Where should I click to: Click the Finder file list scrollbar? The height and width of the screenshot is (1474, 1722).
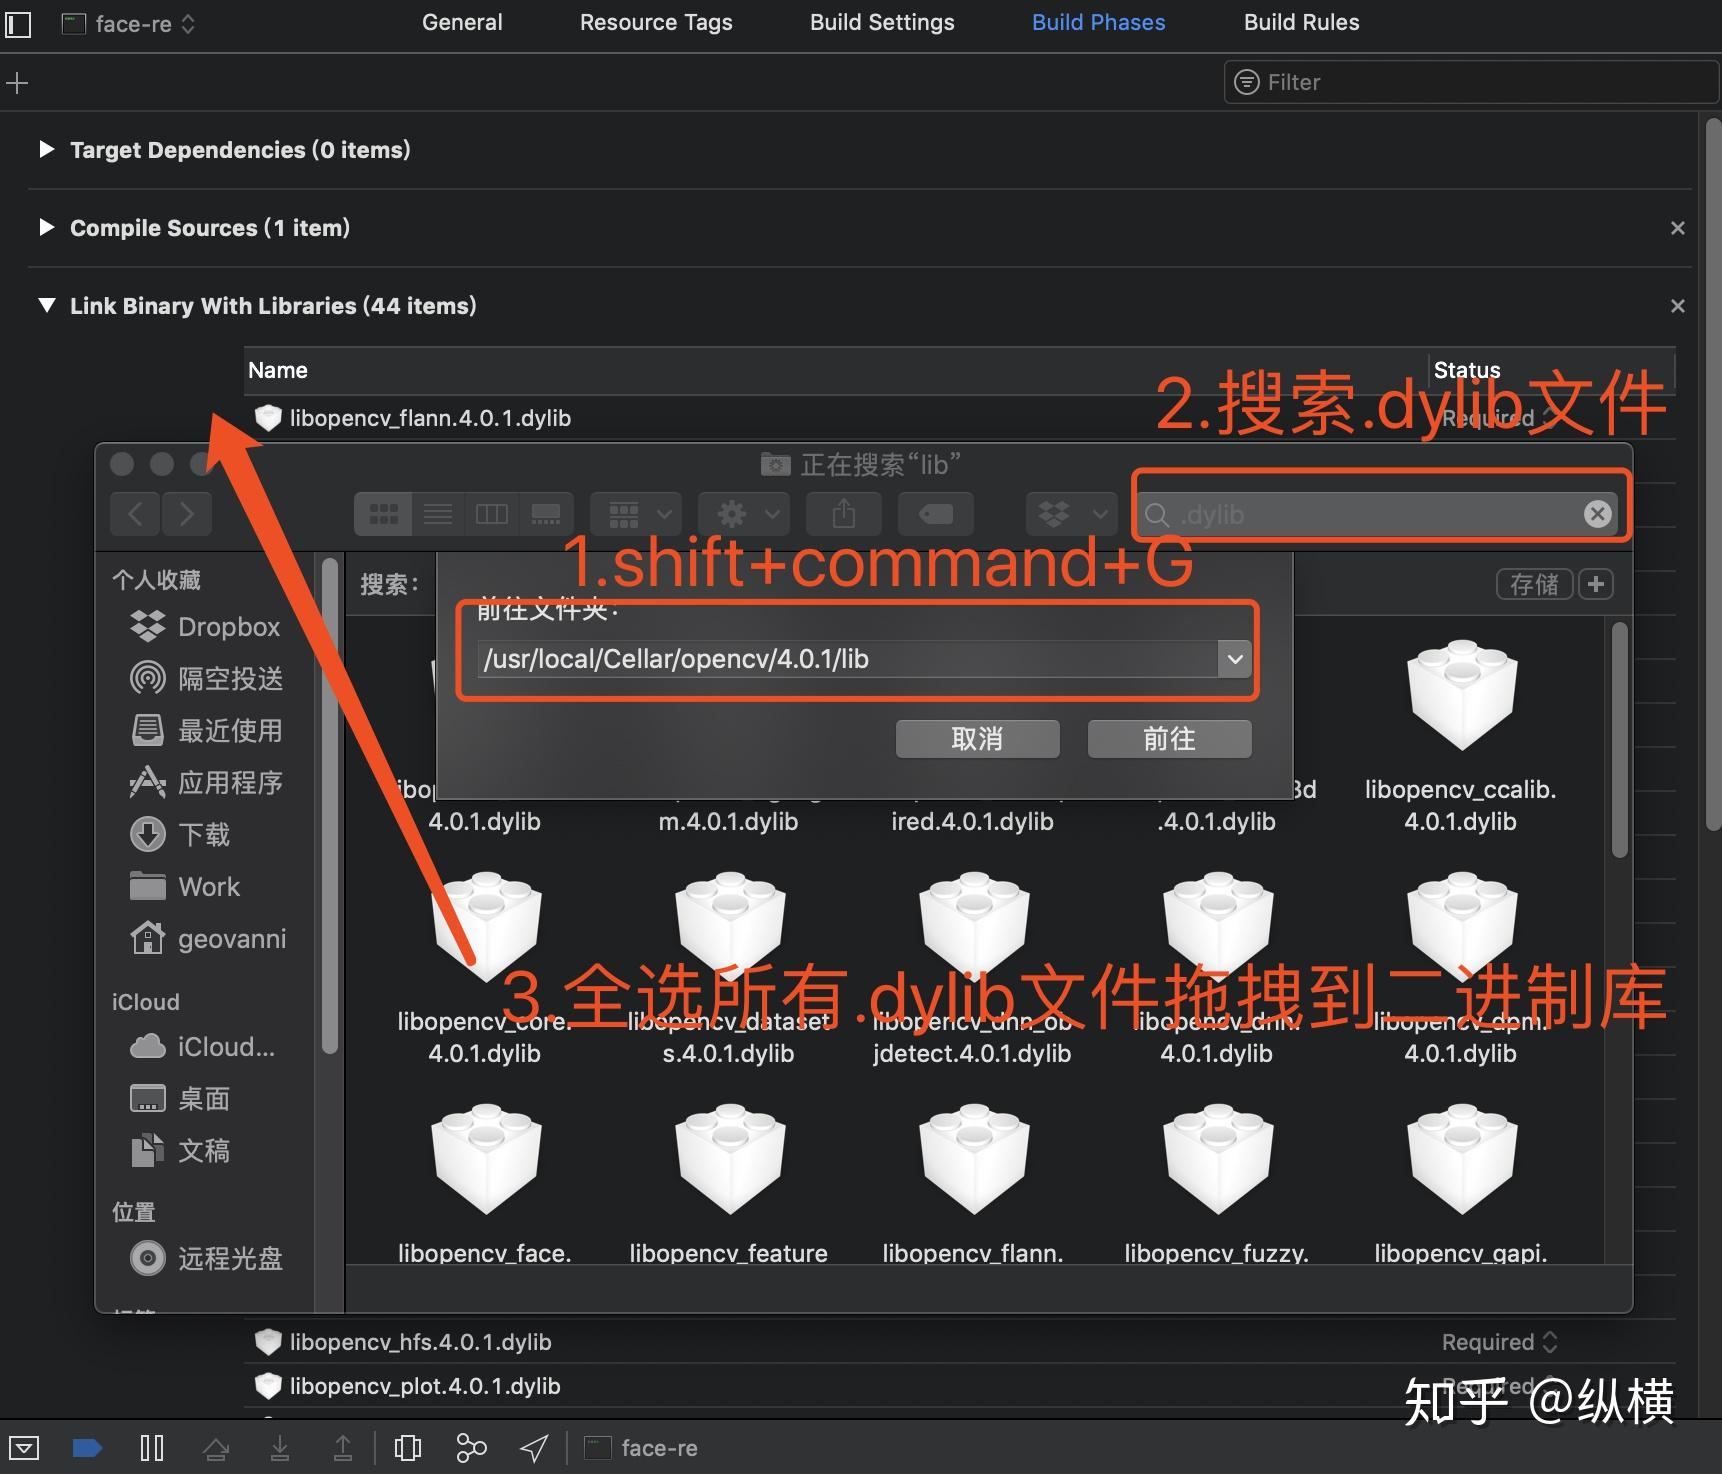coord(1620,740)
